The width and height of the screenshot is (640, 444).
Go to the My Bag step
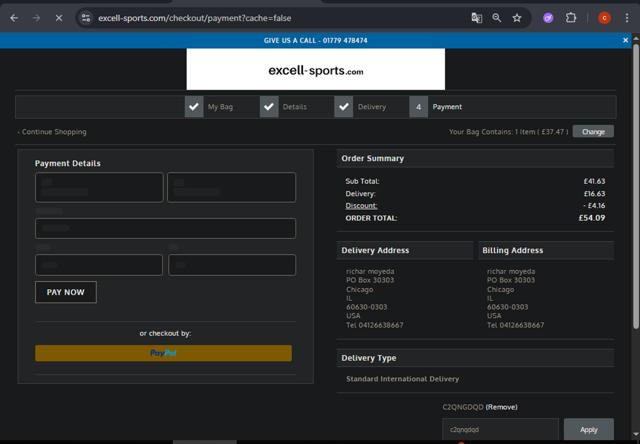click(220, 107)
